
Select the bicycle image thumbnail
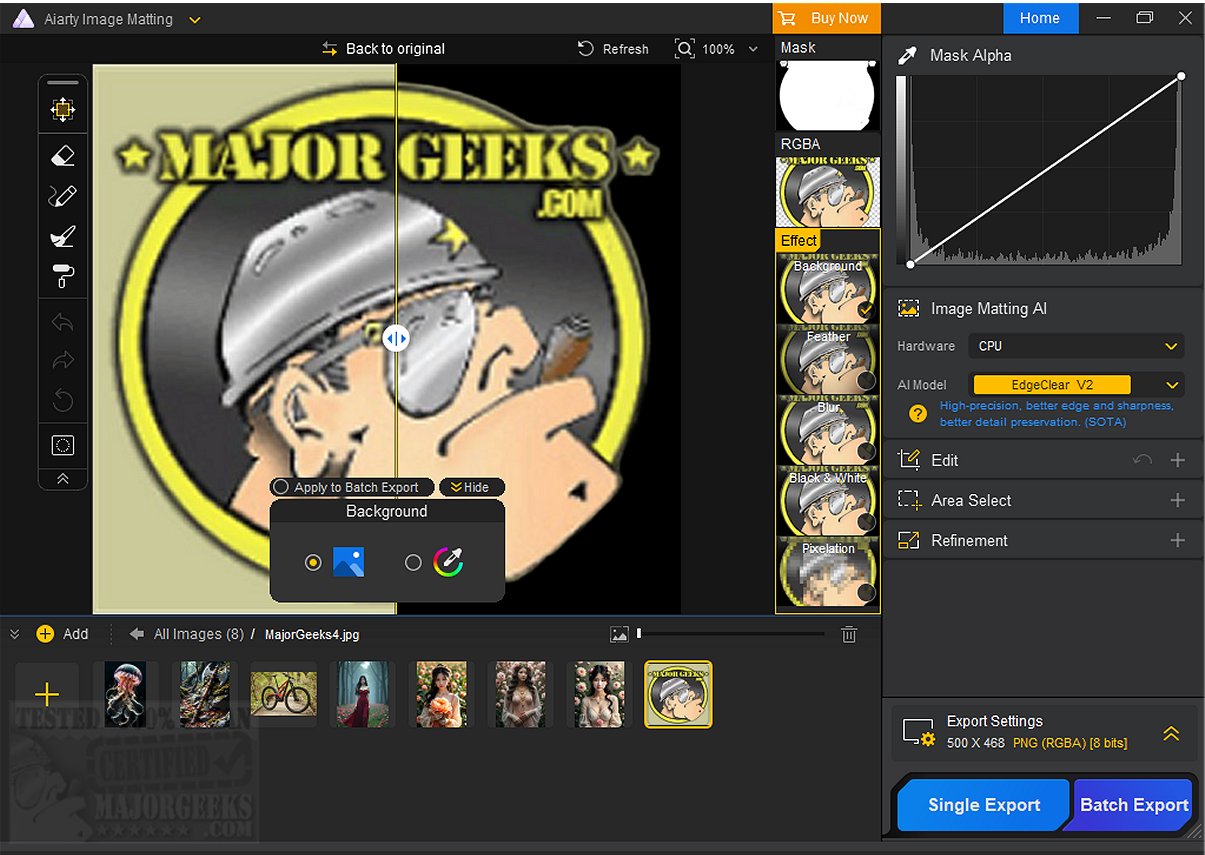click(283, 694)
